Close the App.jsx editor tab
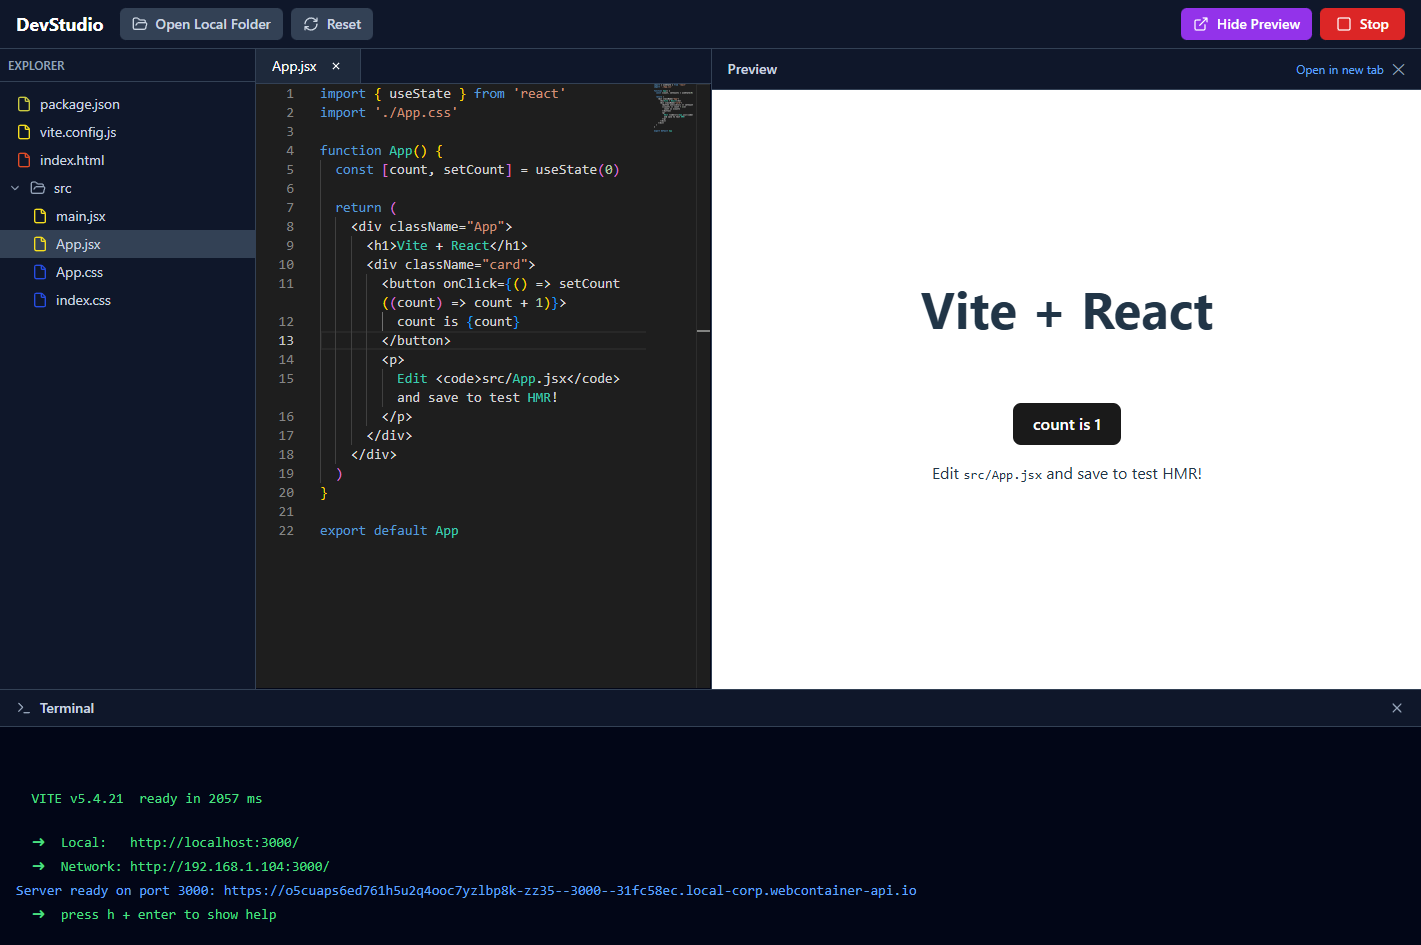The width and height of the screenshot is (1421, 945). tap(336, 66)
